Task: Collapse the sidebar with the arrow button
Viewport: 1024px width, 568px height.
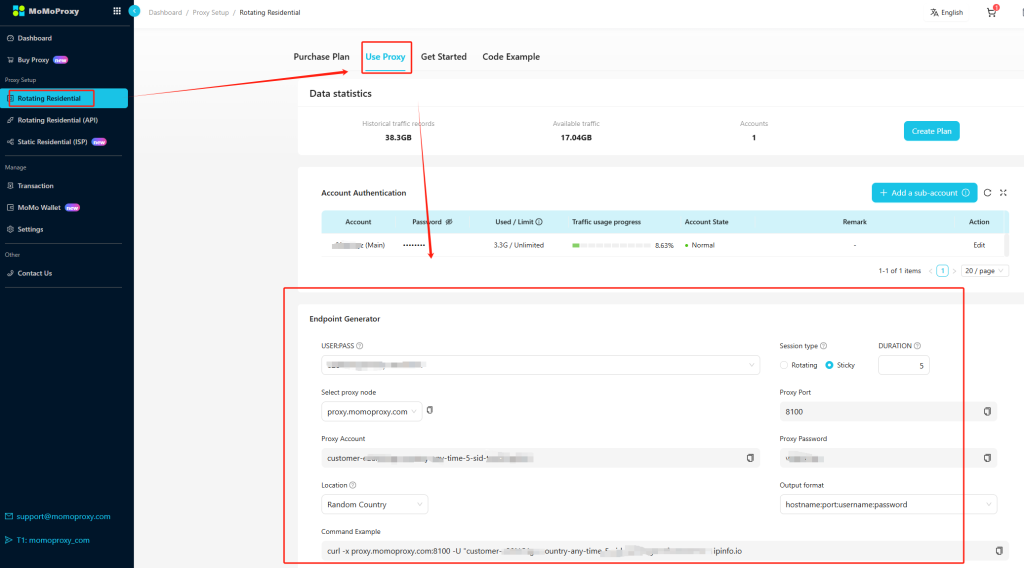Action: (x=134, y=11)
